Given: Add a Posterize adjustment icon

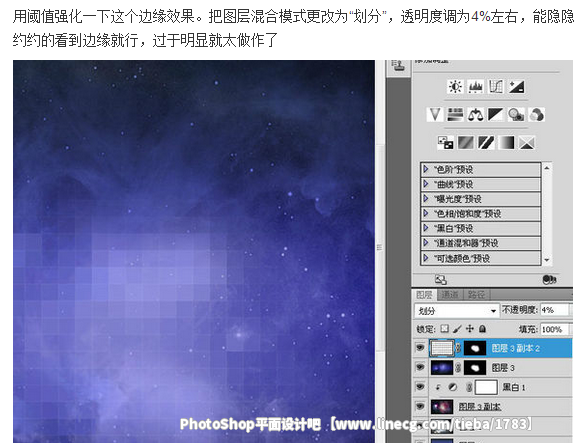Looking at the screenshot, I should click(x=466, y=143).
